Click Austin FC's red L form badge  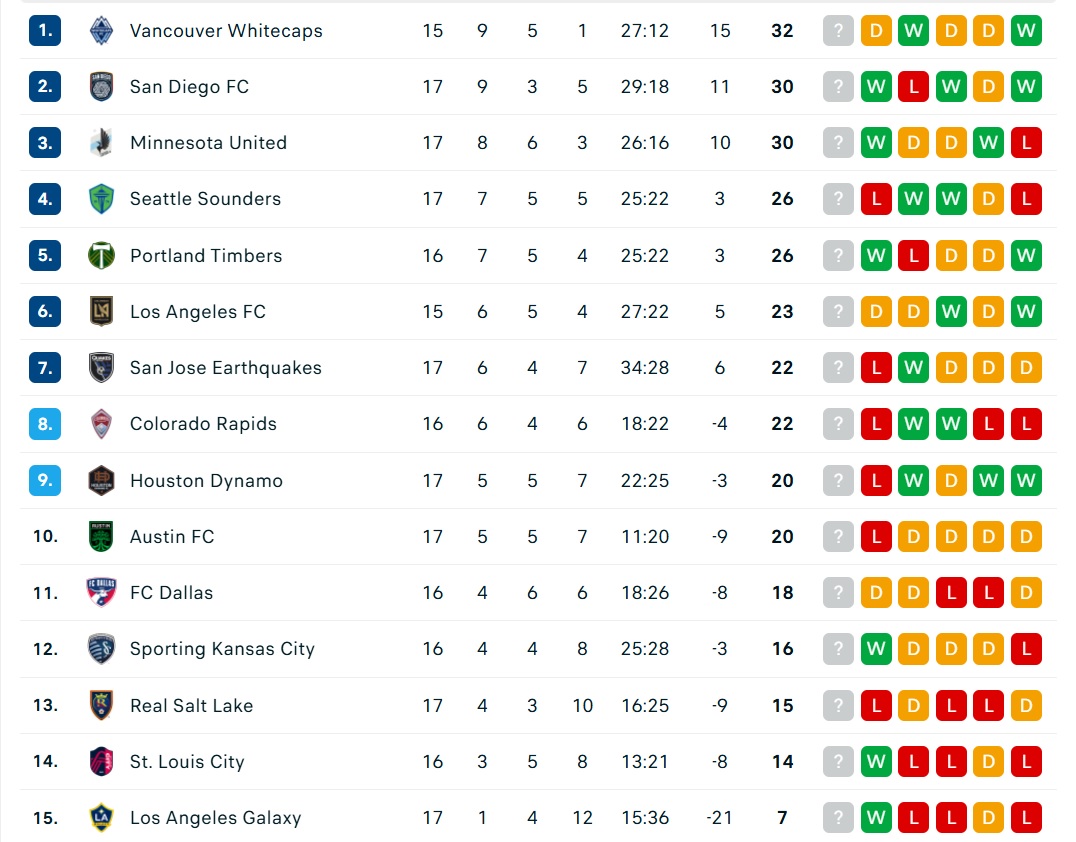pyautogui.click(x=876, y=537)
